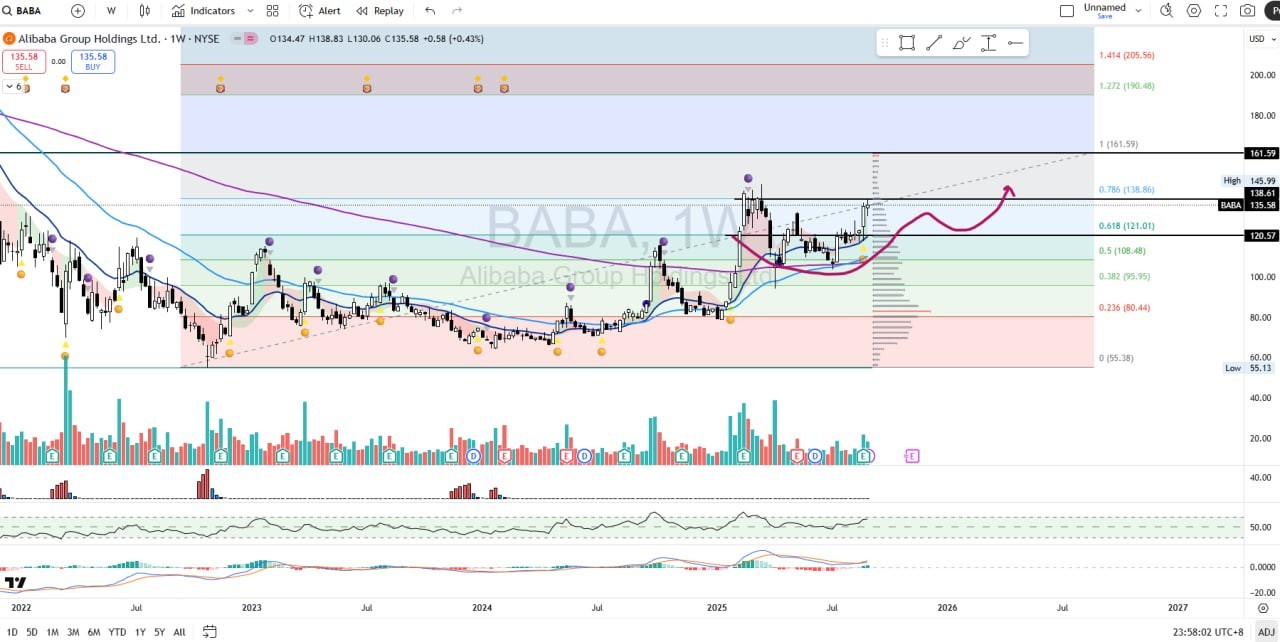The image size is (1280, 642).
Task: Click the 0.5 (108.48) Fibonacci level
Action: tap(1122, 251)
